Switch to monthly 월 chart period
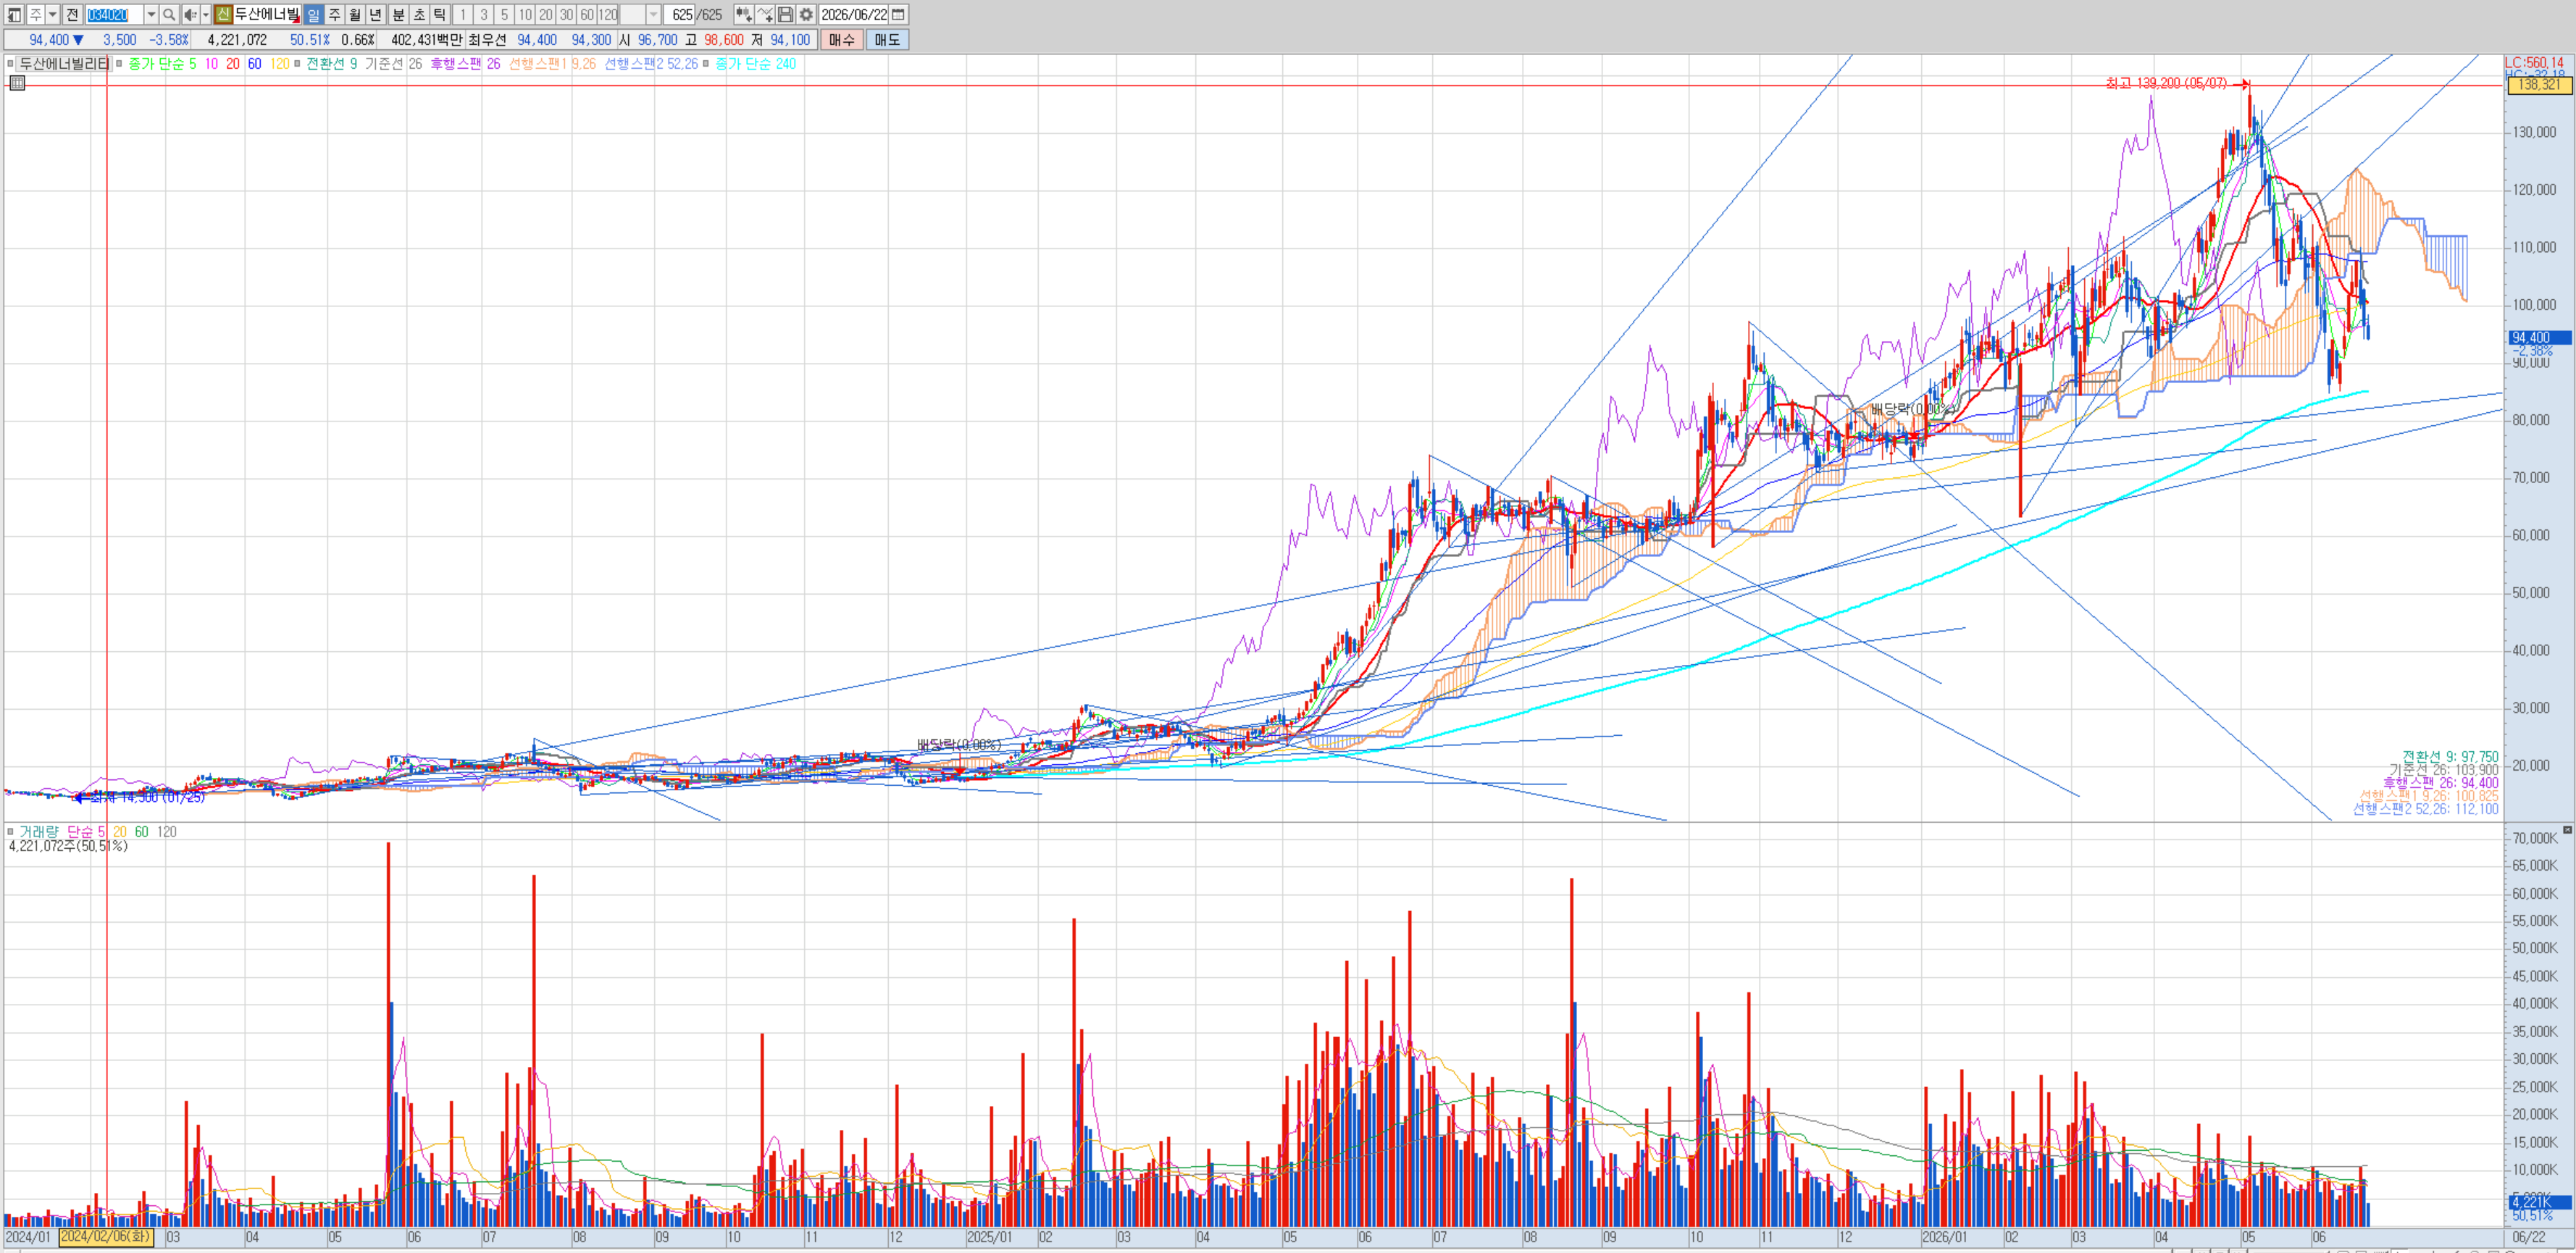This screenshot has height=1253, width=2576. [x=355, y=15]
